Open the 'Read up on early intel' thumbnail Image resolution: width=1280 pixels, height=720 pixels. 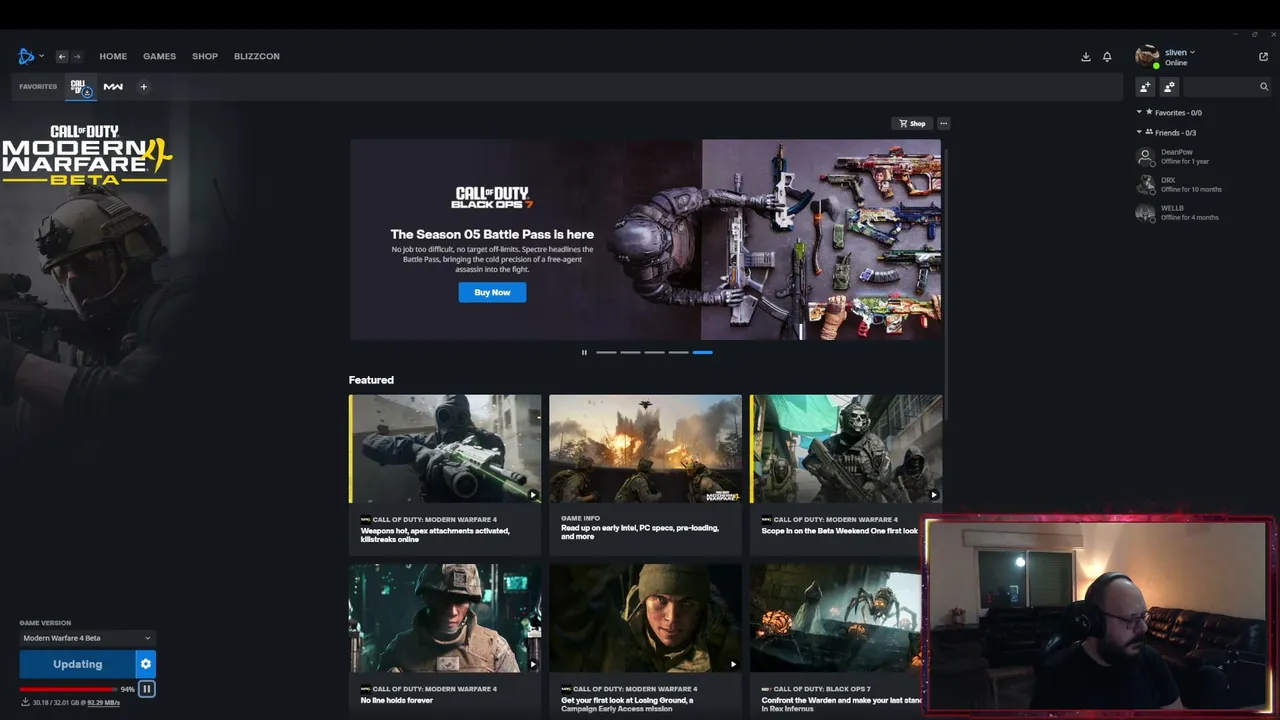click(x=645, y=449)
